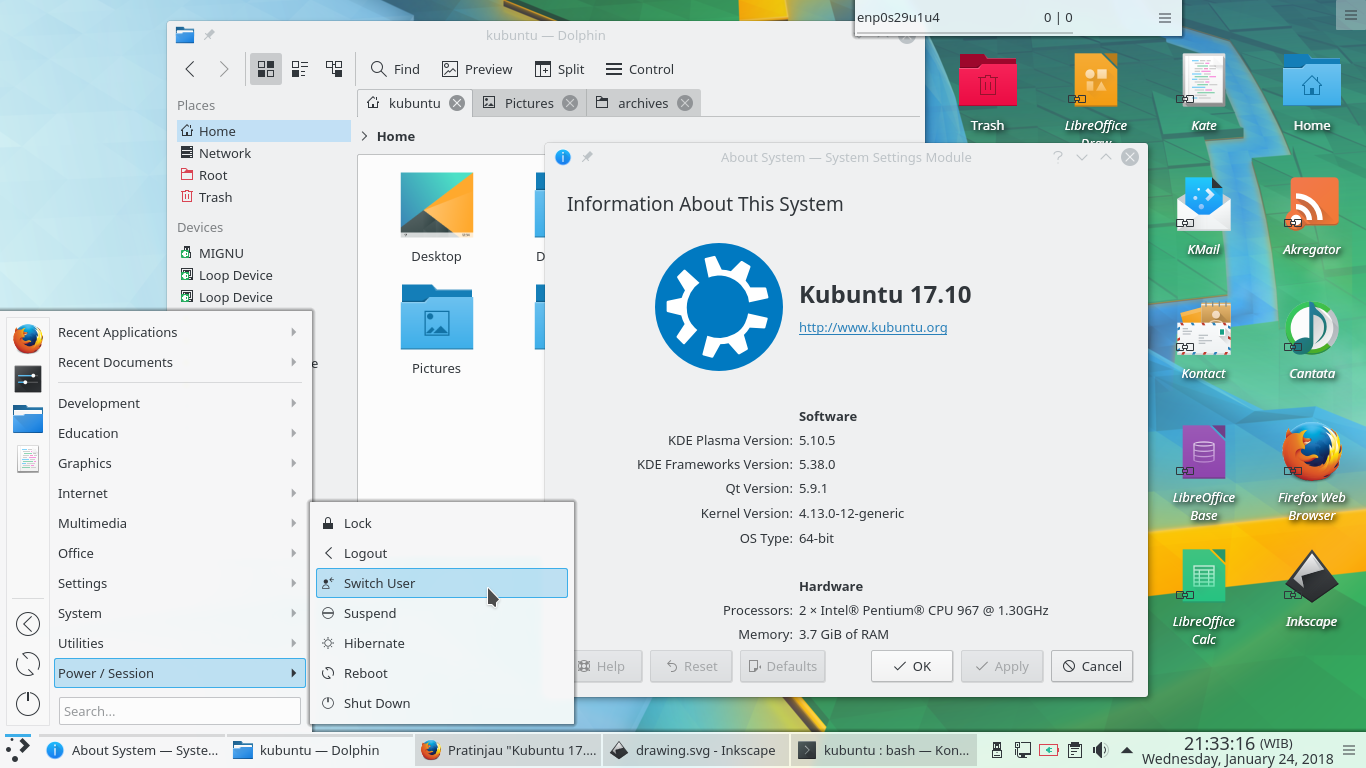Toggle Preview mode in Dolphin
Image resolution: width=1366 pixels, height=768 pixels.
pyautogui.click(x=477, y=69)
